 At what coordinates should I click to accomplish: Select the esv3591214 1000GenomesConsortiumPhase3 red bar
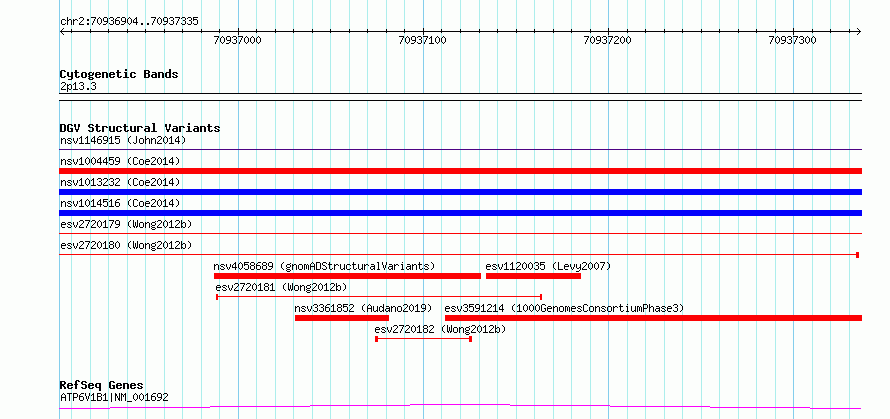coord(653,318)
